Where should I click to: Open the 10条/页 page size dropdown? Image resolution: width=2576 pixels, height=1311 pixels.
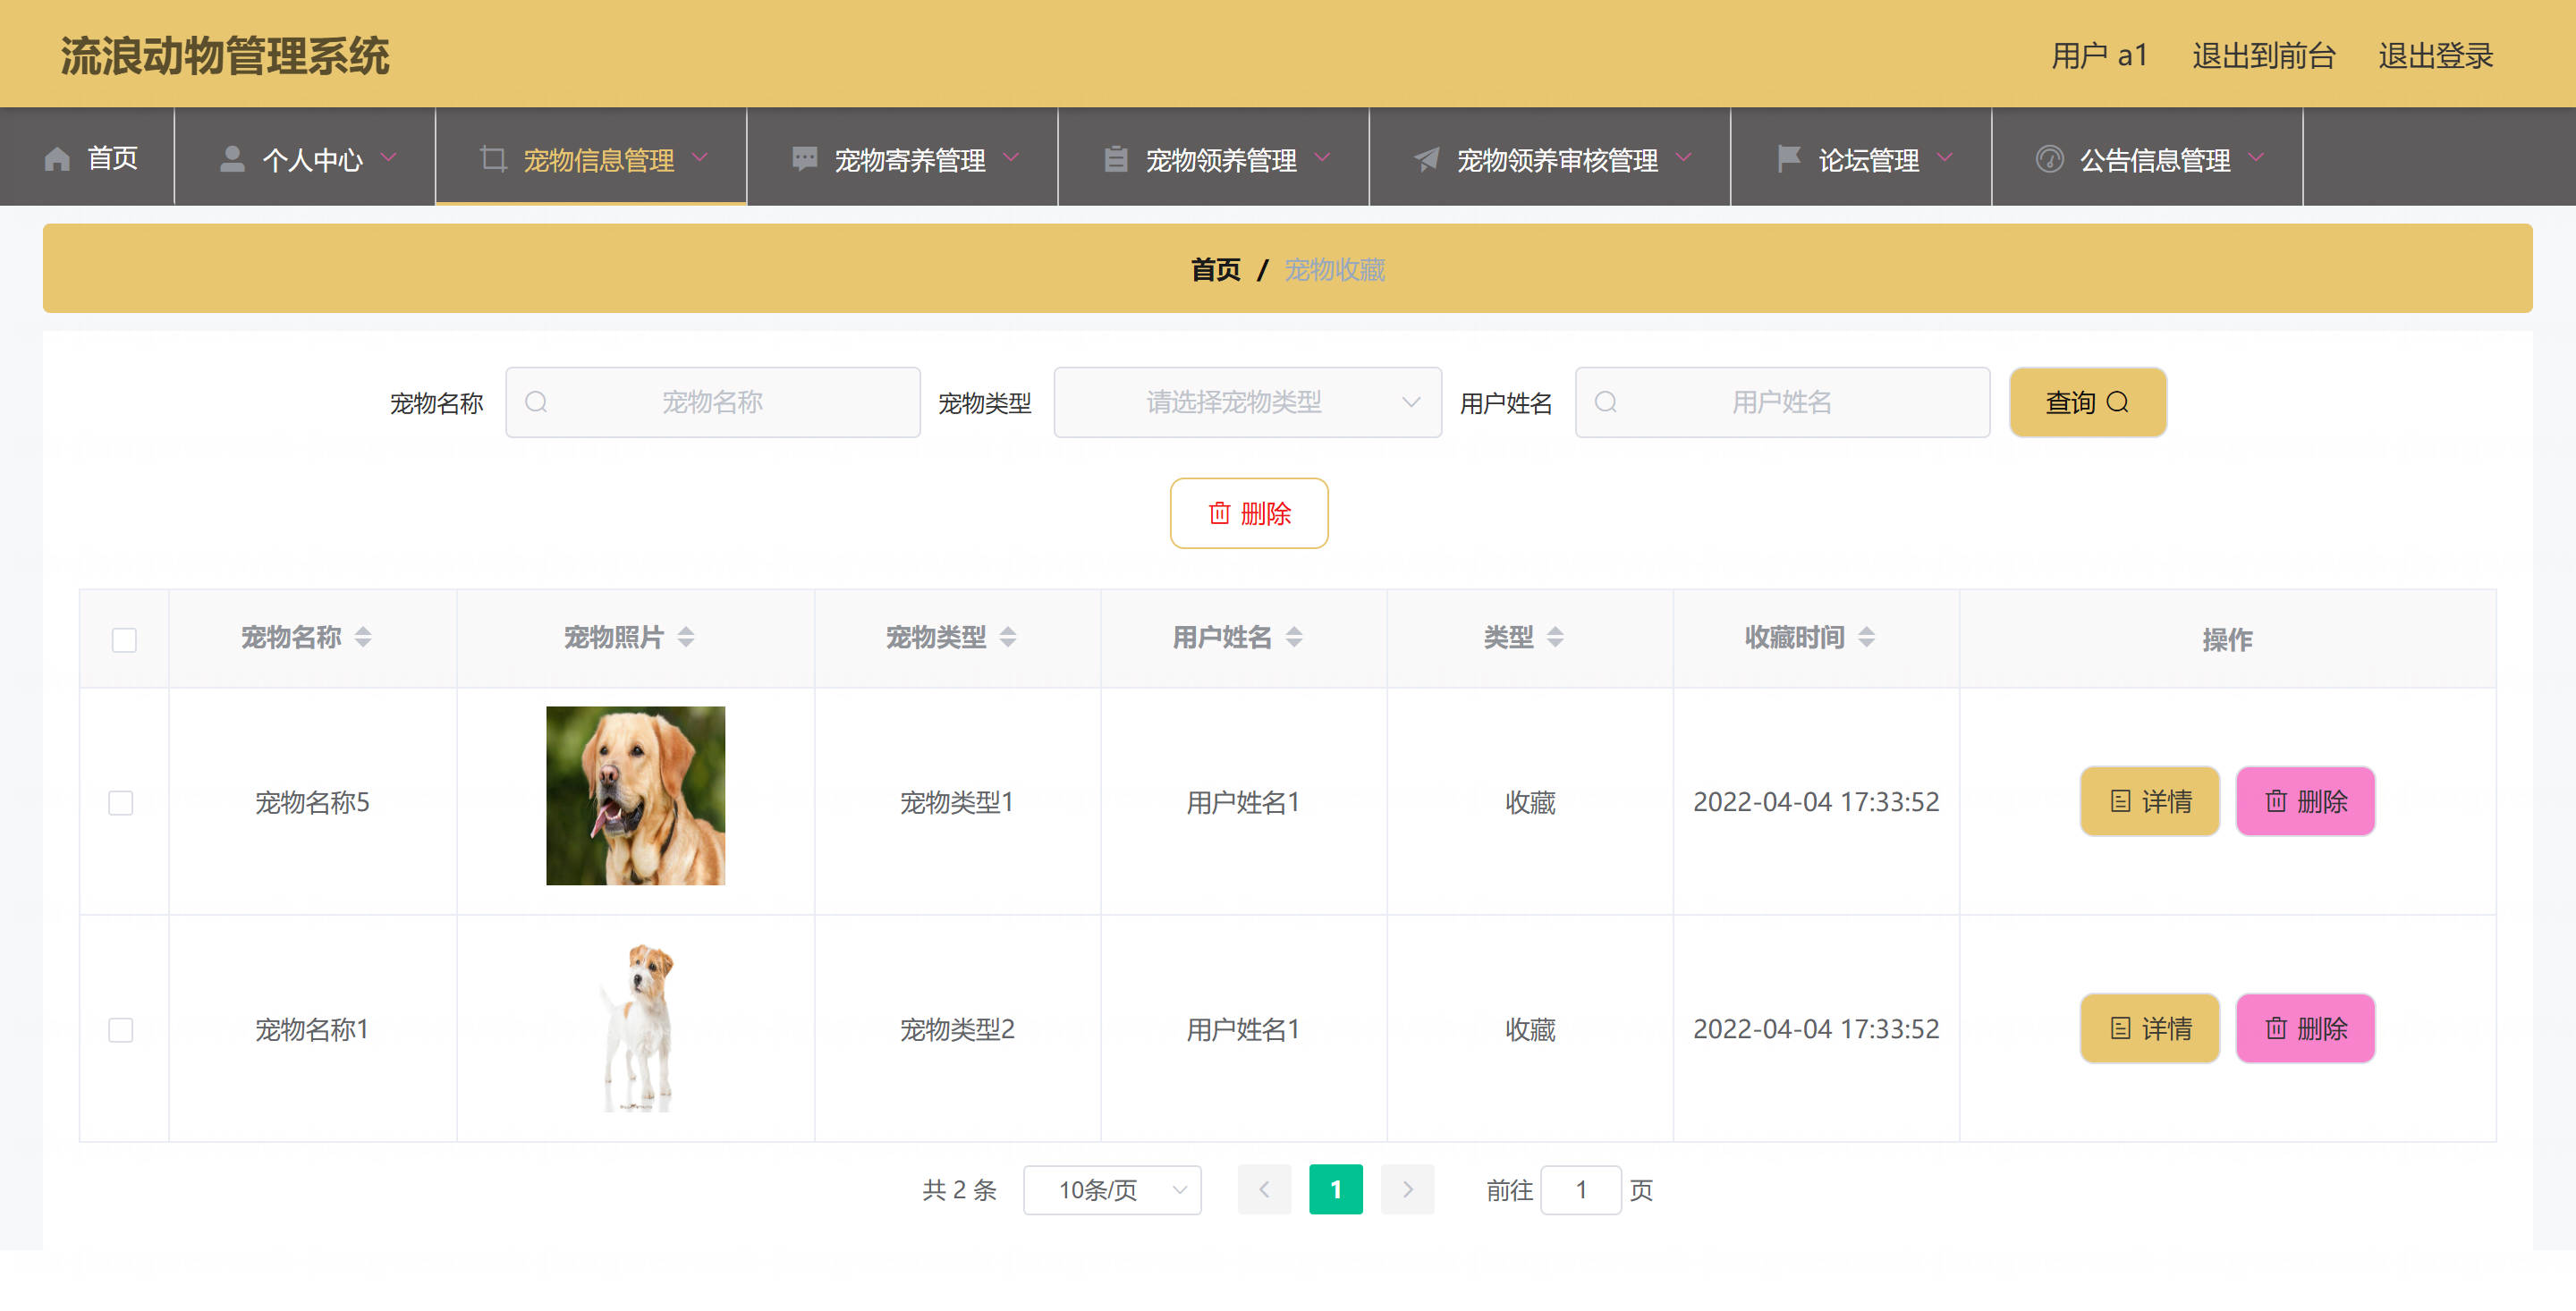click(1112, 1190)
